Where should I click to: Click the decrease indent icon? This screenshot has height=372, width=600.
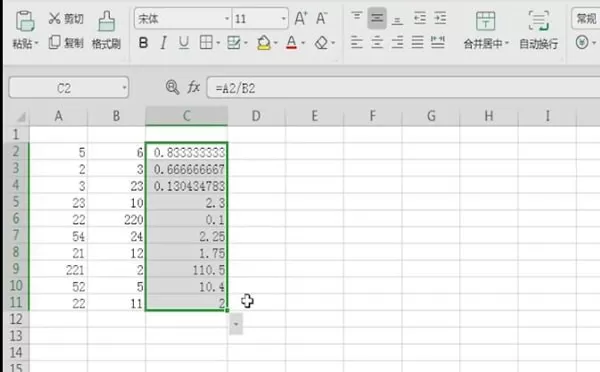coord(420,18)
